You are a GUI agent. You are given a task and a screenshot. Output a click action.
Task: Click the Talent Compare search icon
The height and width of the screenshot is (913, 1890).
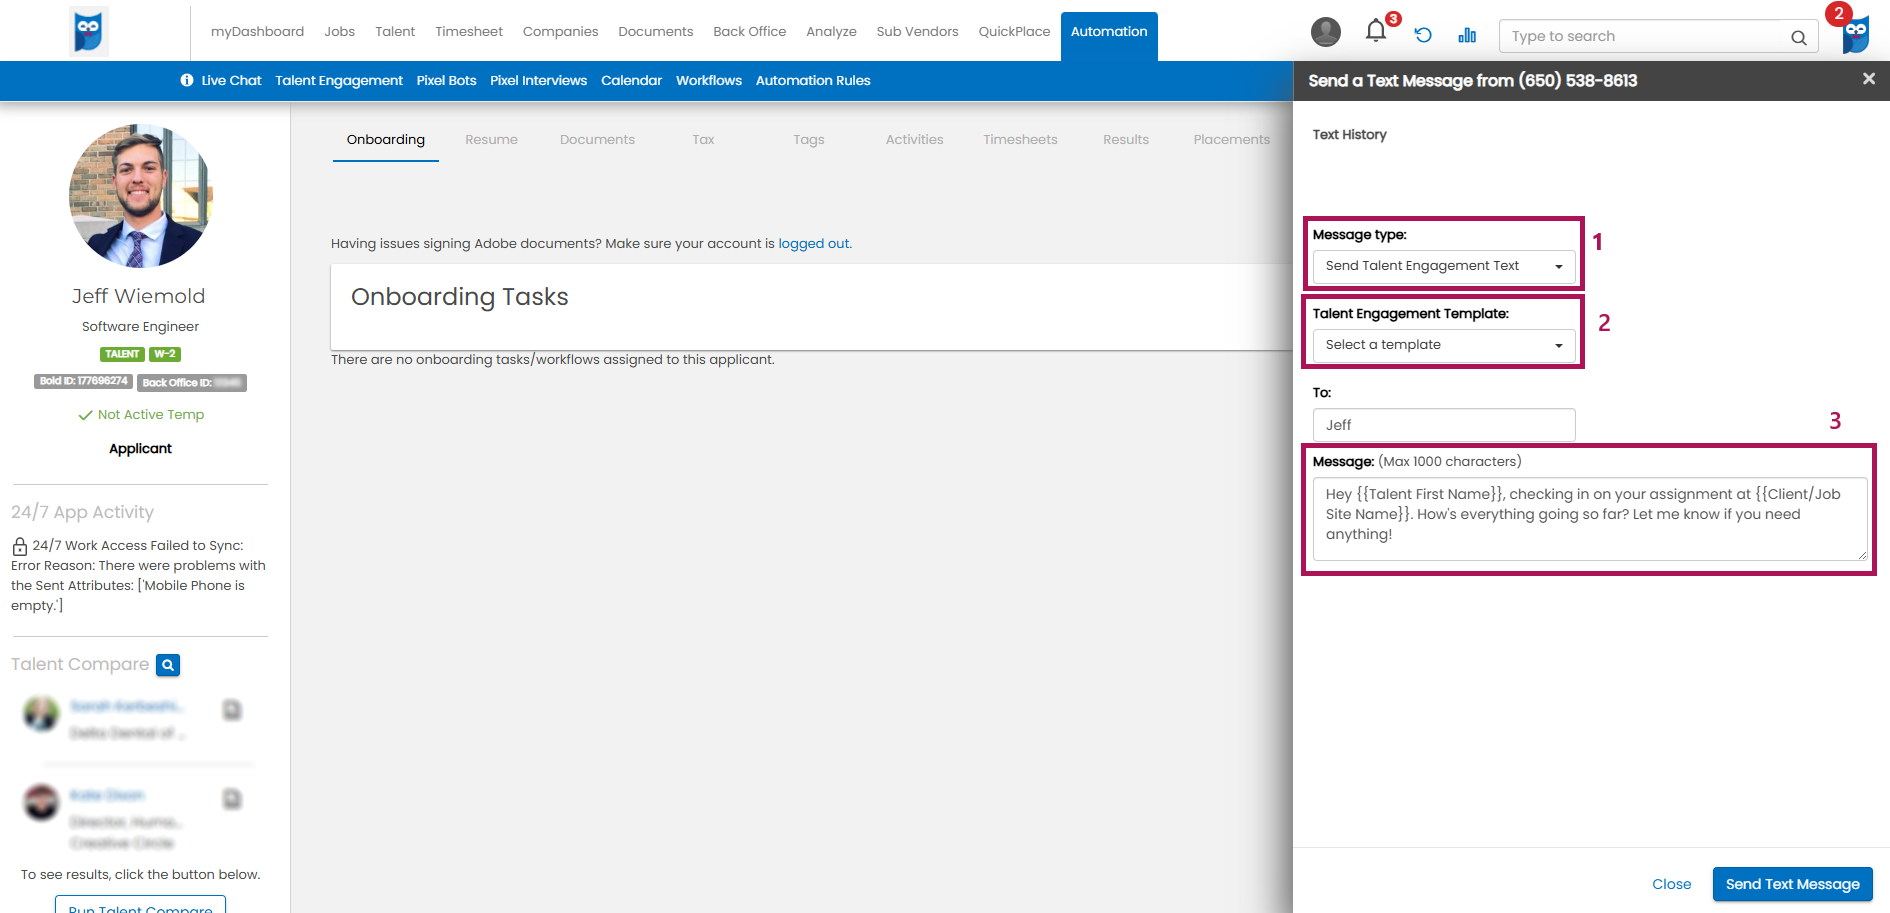tap(168, 665)
